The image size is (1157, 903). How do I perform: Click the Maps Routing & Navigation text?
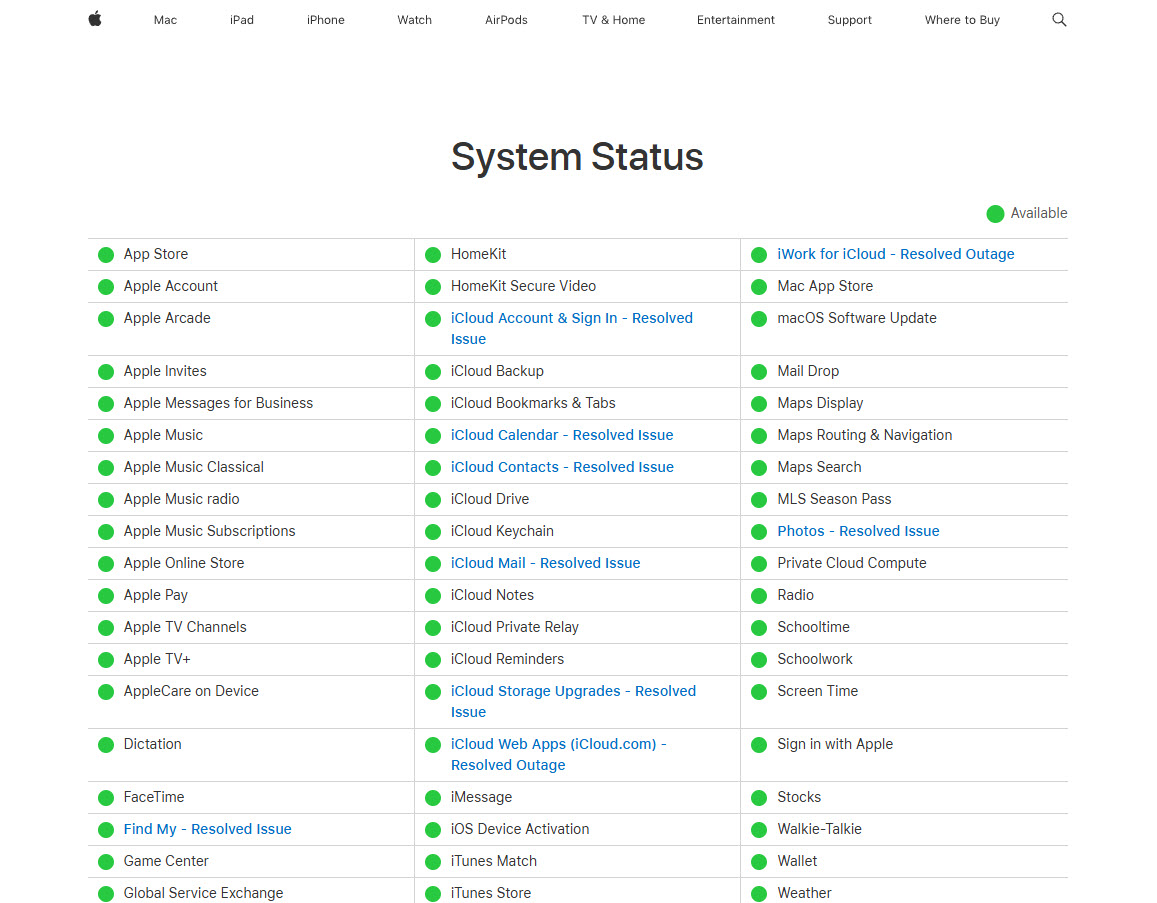coord(865,435)
